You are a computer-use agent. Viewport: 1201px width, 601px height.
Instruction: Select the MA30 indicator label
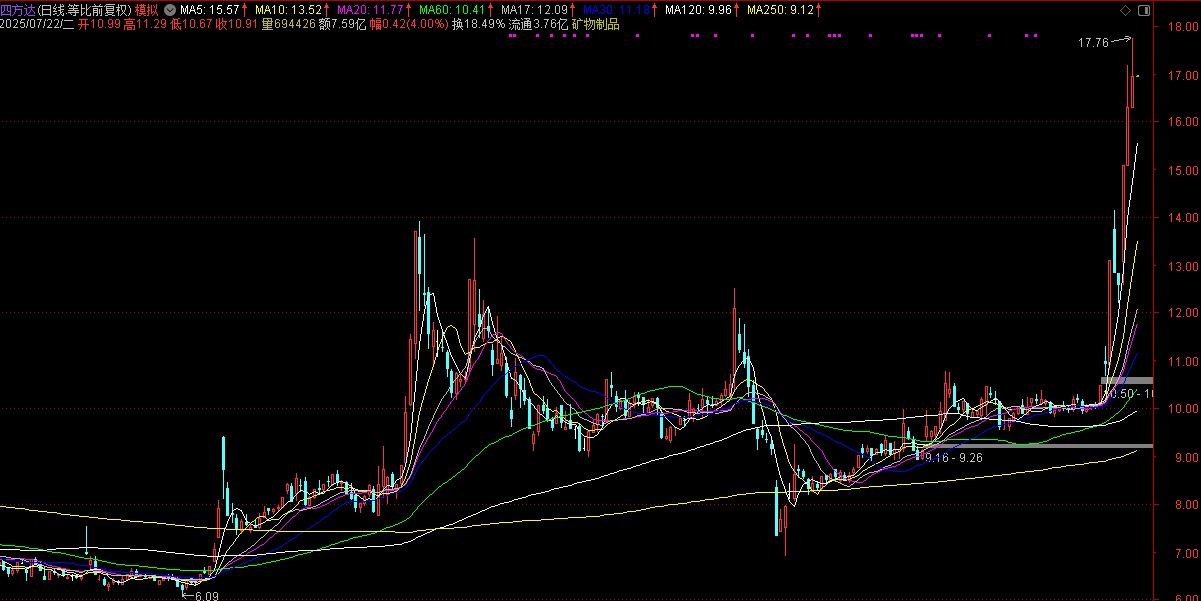pyautogui.click(x=617, y=9)
